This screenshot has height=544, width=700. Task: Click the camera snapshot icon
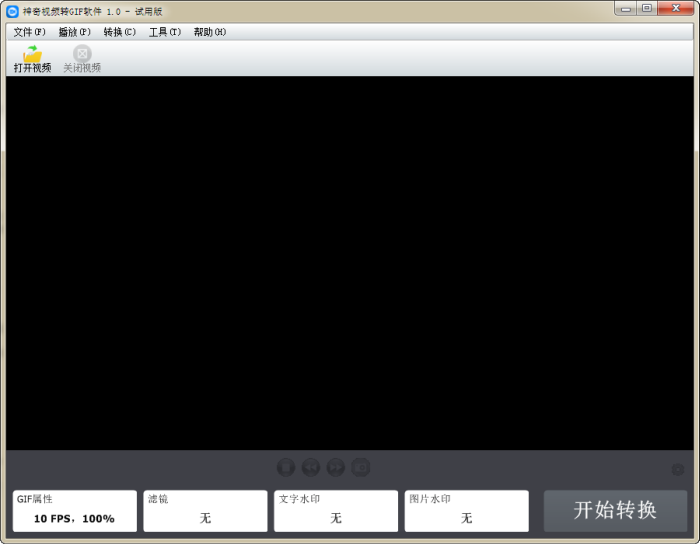(x=361, y=467)
